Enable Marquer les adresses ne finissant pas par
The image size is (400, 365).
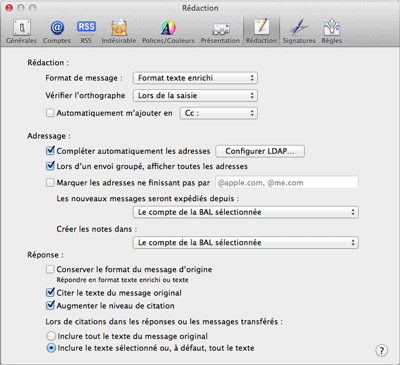[x=50, y=183]
